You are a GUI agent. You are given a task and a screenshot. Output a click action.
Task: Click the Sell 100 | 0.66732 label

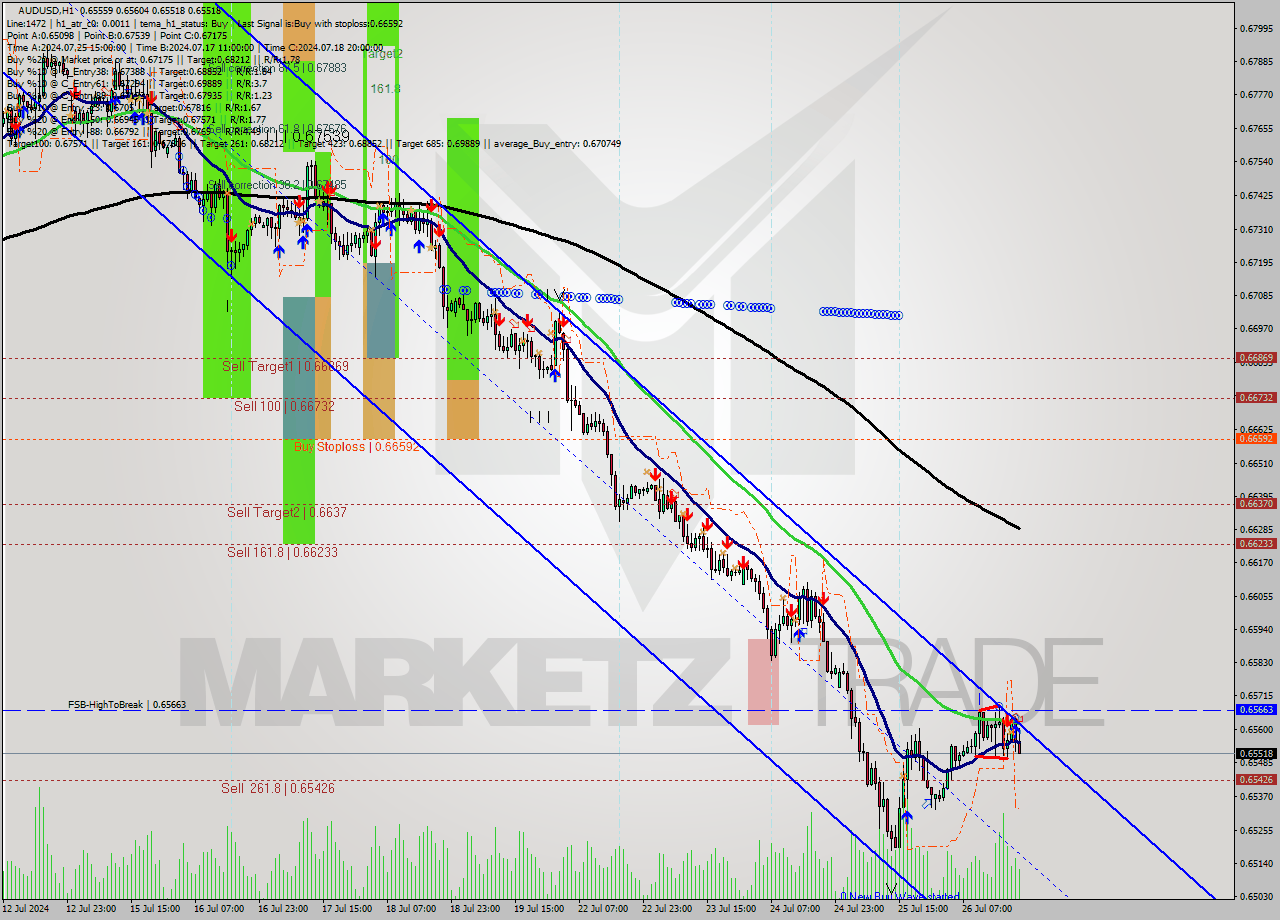click(x=284, y=406)
